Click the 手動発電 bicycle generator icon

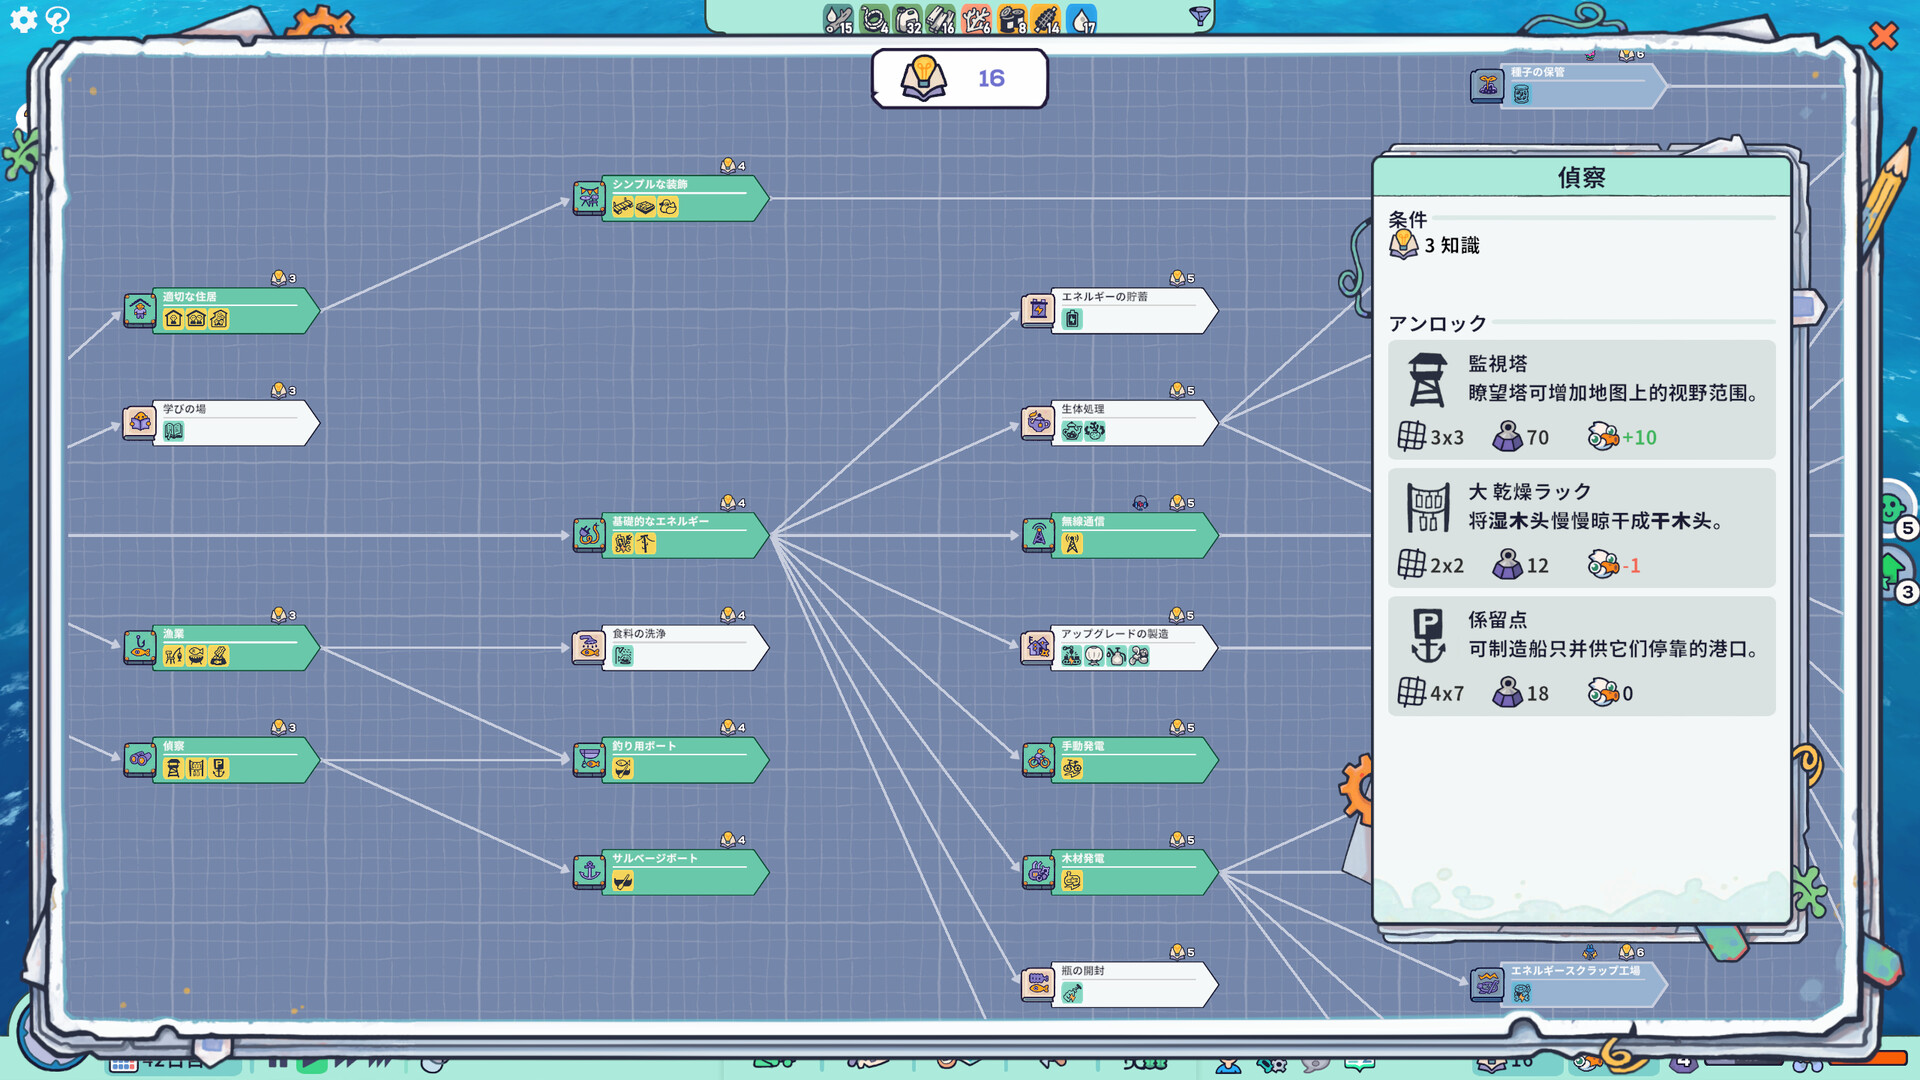click(x=1039, y=759)
